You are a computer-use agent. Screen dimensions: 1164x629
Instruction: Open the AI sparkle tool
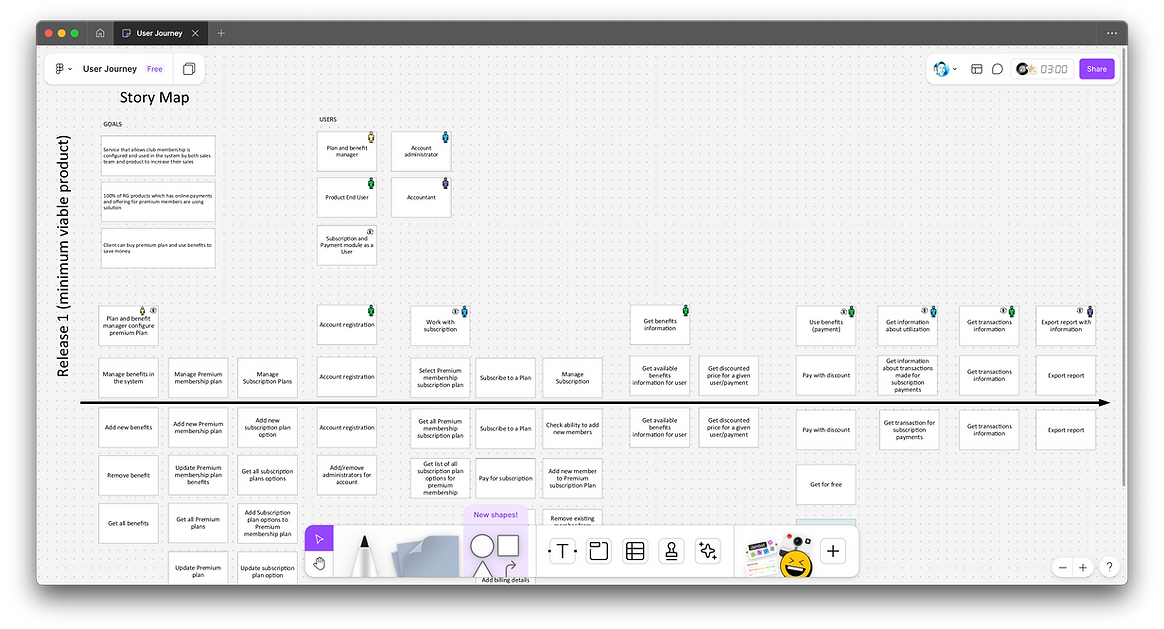click(x=707, y=551)
